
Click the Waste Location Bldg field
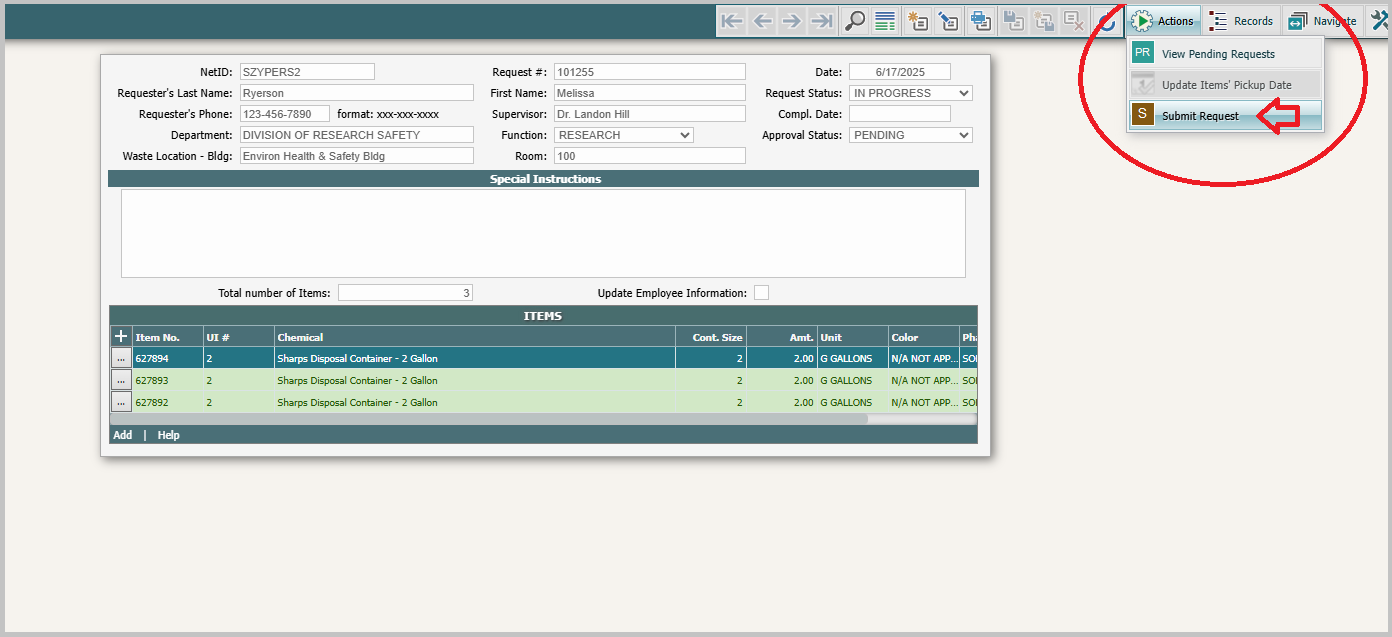tap(357, 156)
